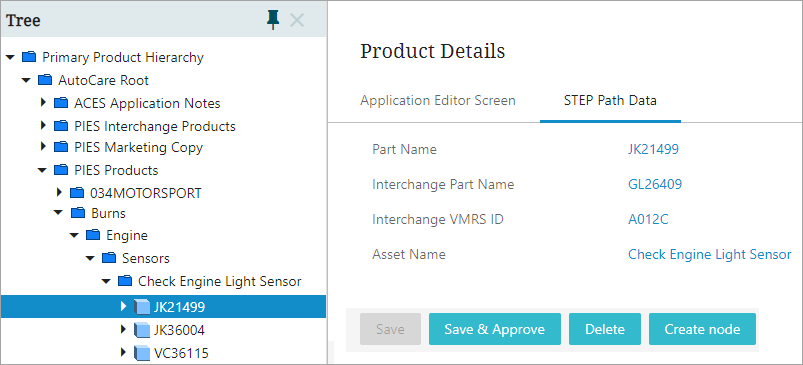Select the cube icon for VC36115
Image resolution: width=803 pixels, height=365 pixels.
(142, 353)
